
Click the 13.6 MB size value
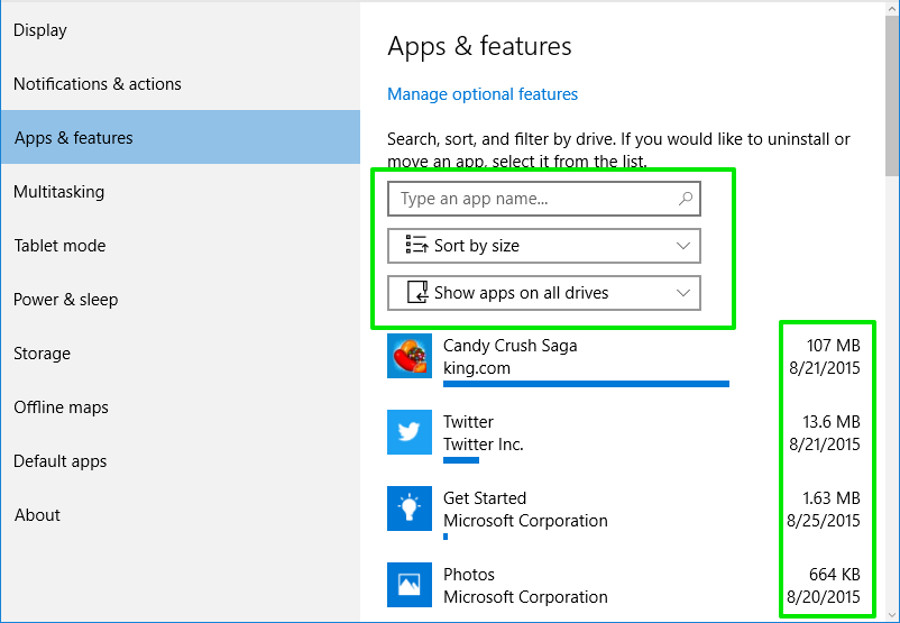(x=831, y=422)
